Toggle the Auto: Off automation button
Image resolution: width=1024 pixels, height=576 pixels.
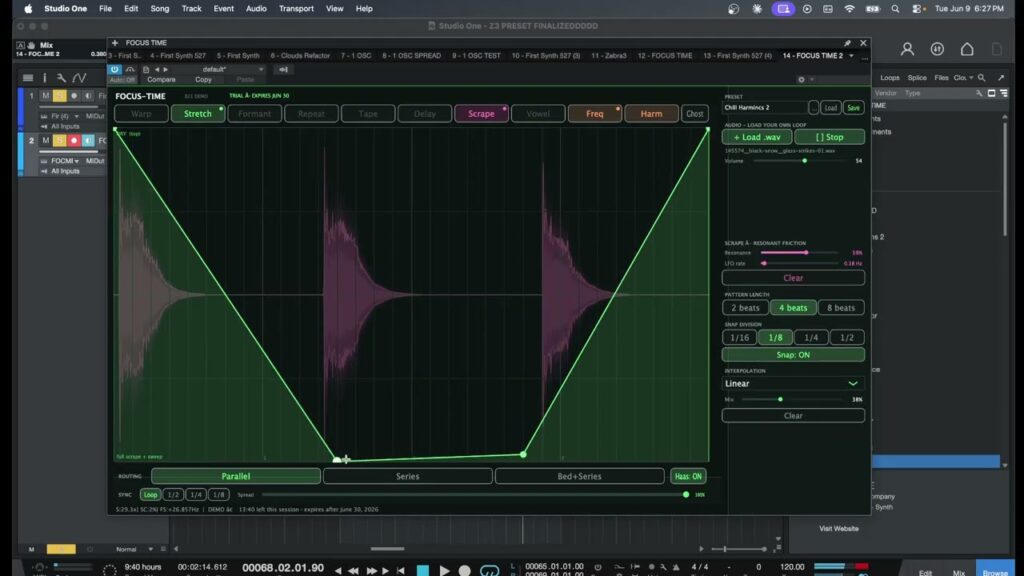[122, 80]
